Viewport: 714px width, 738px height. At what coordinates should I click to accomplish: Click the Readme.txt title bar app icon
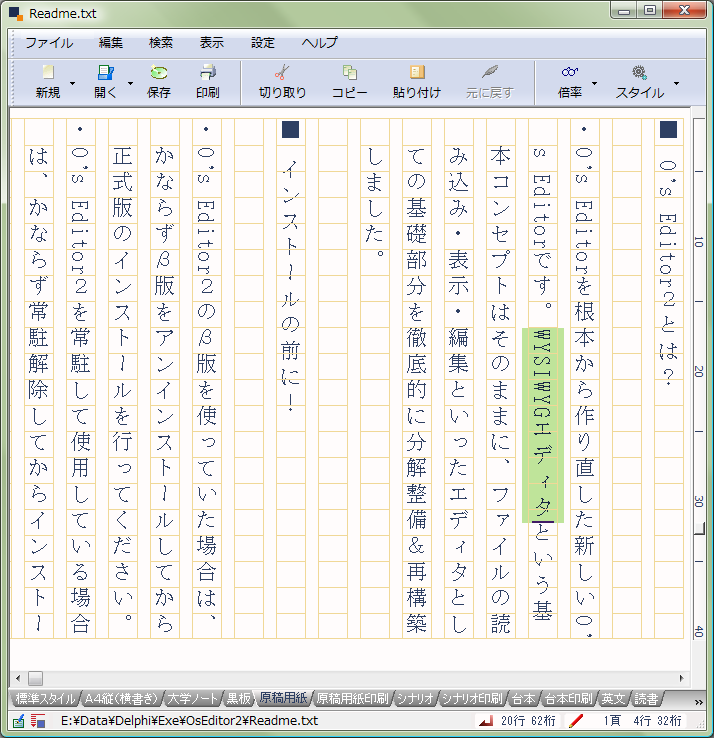coord(16,13)
